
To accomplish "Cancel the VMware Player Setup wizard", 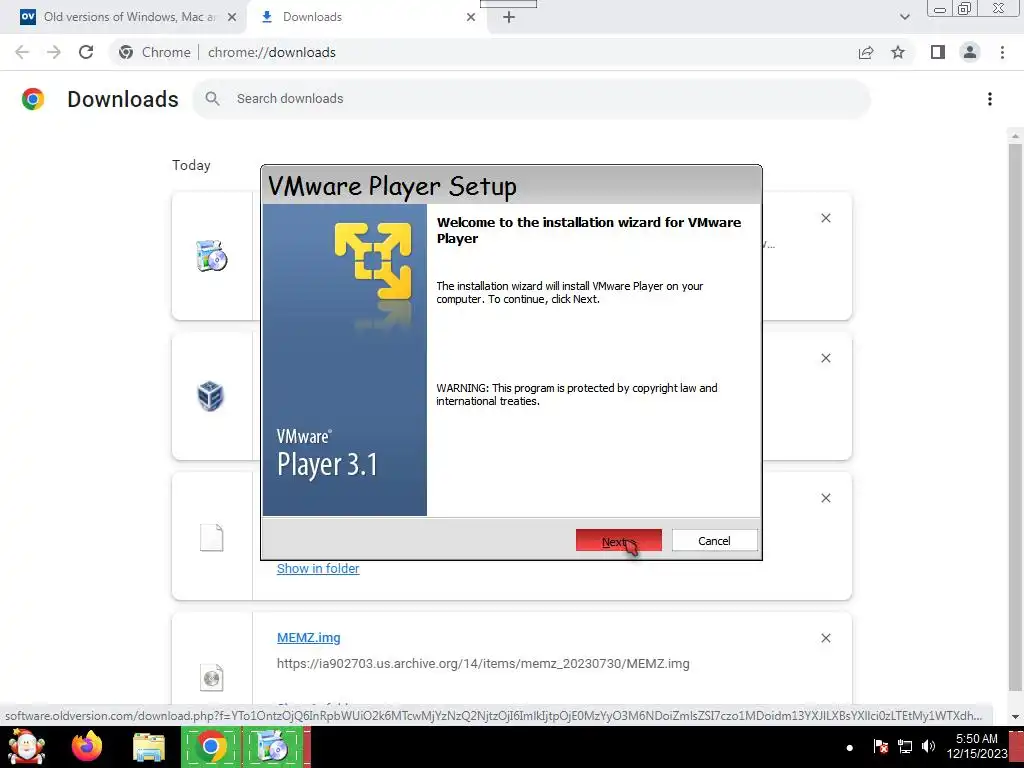I will point(714,540).
